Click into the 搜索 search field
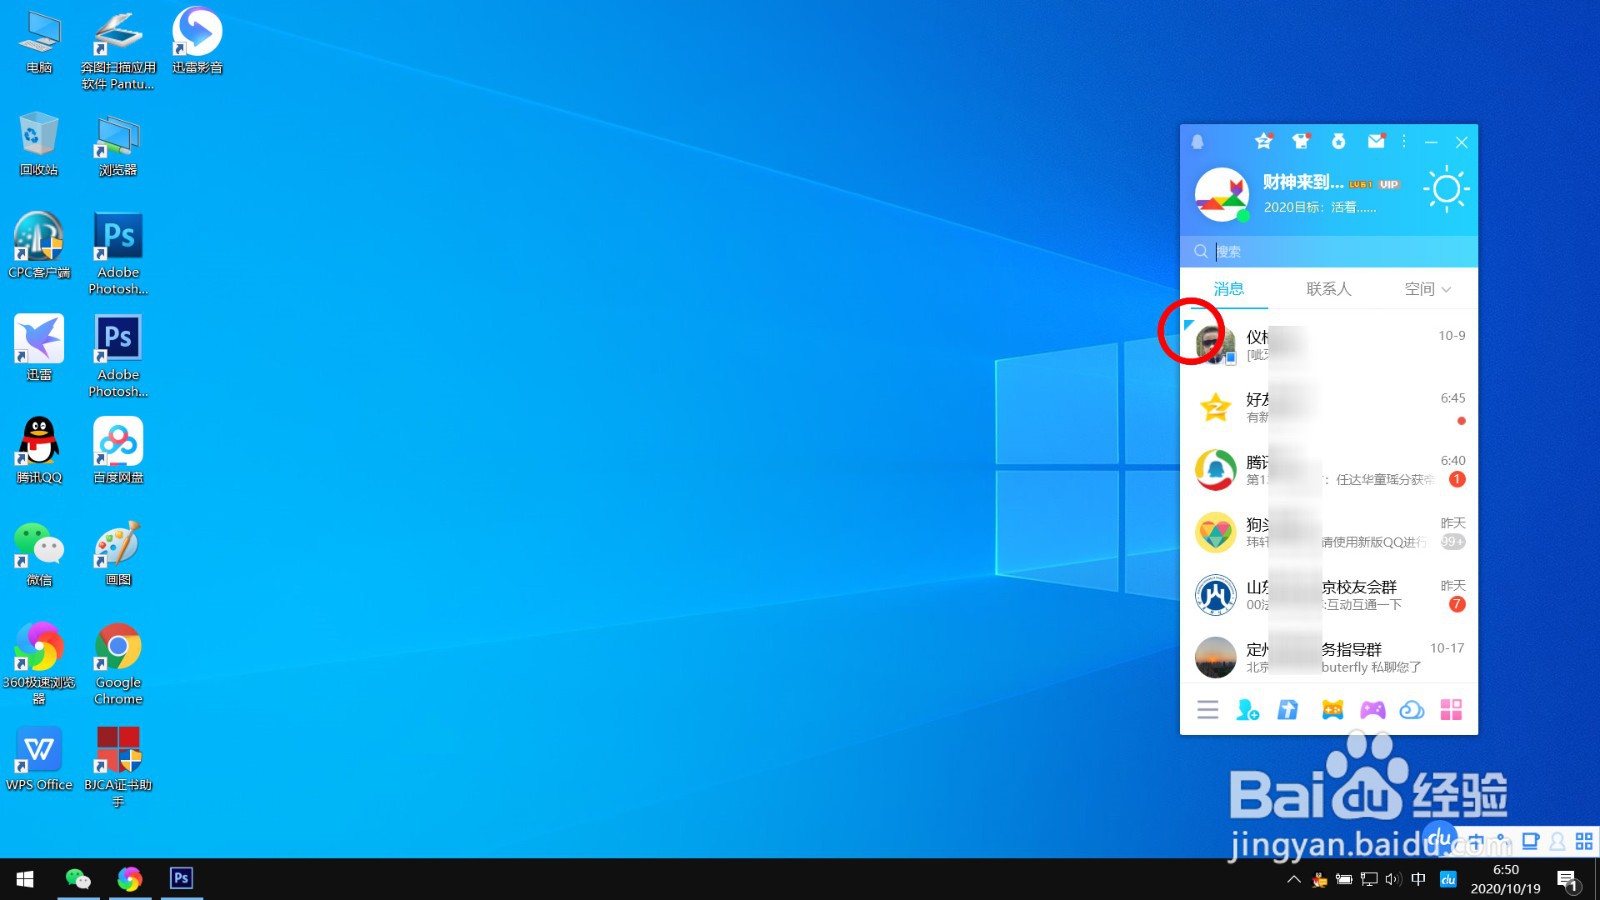This screenshot has width=1600, height=900. pyautogui.click(x=1329, y=251)
